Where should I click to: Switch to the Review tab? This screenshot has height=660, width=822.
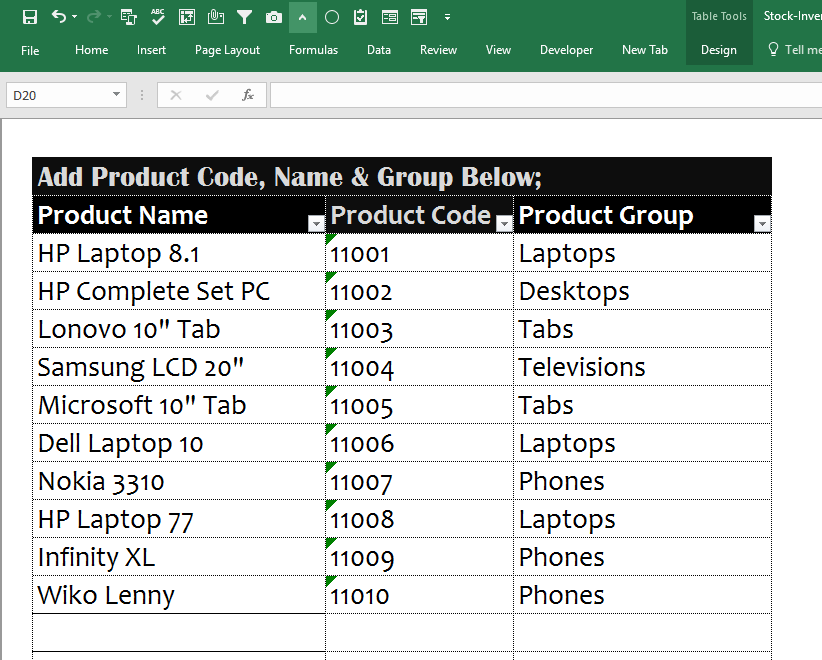click(438, 50)
